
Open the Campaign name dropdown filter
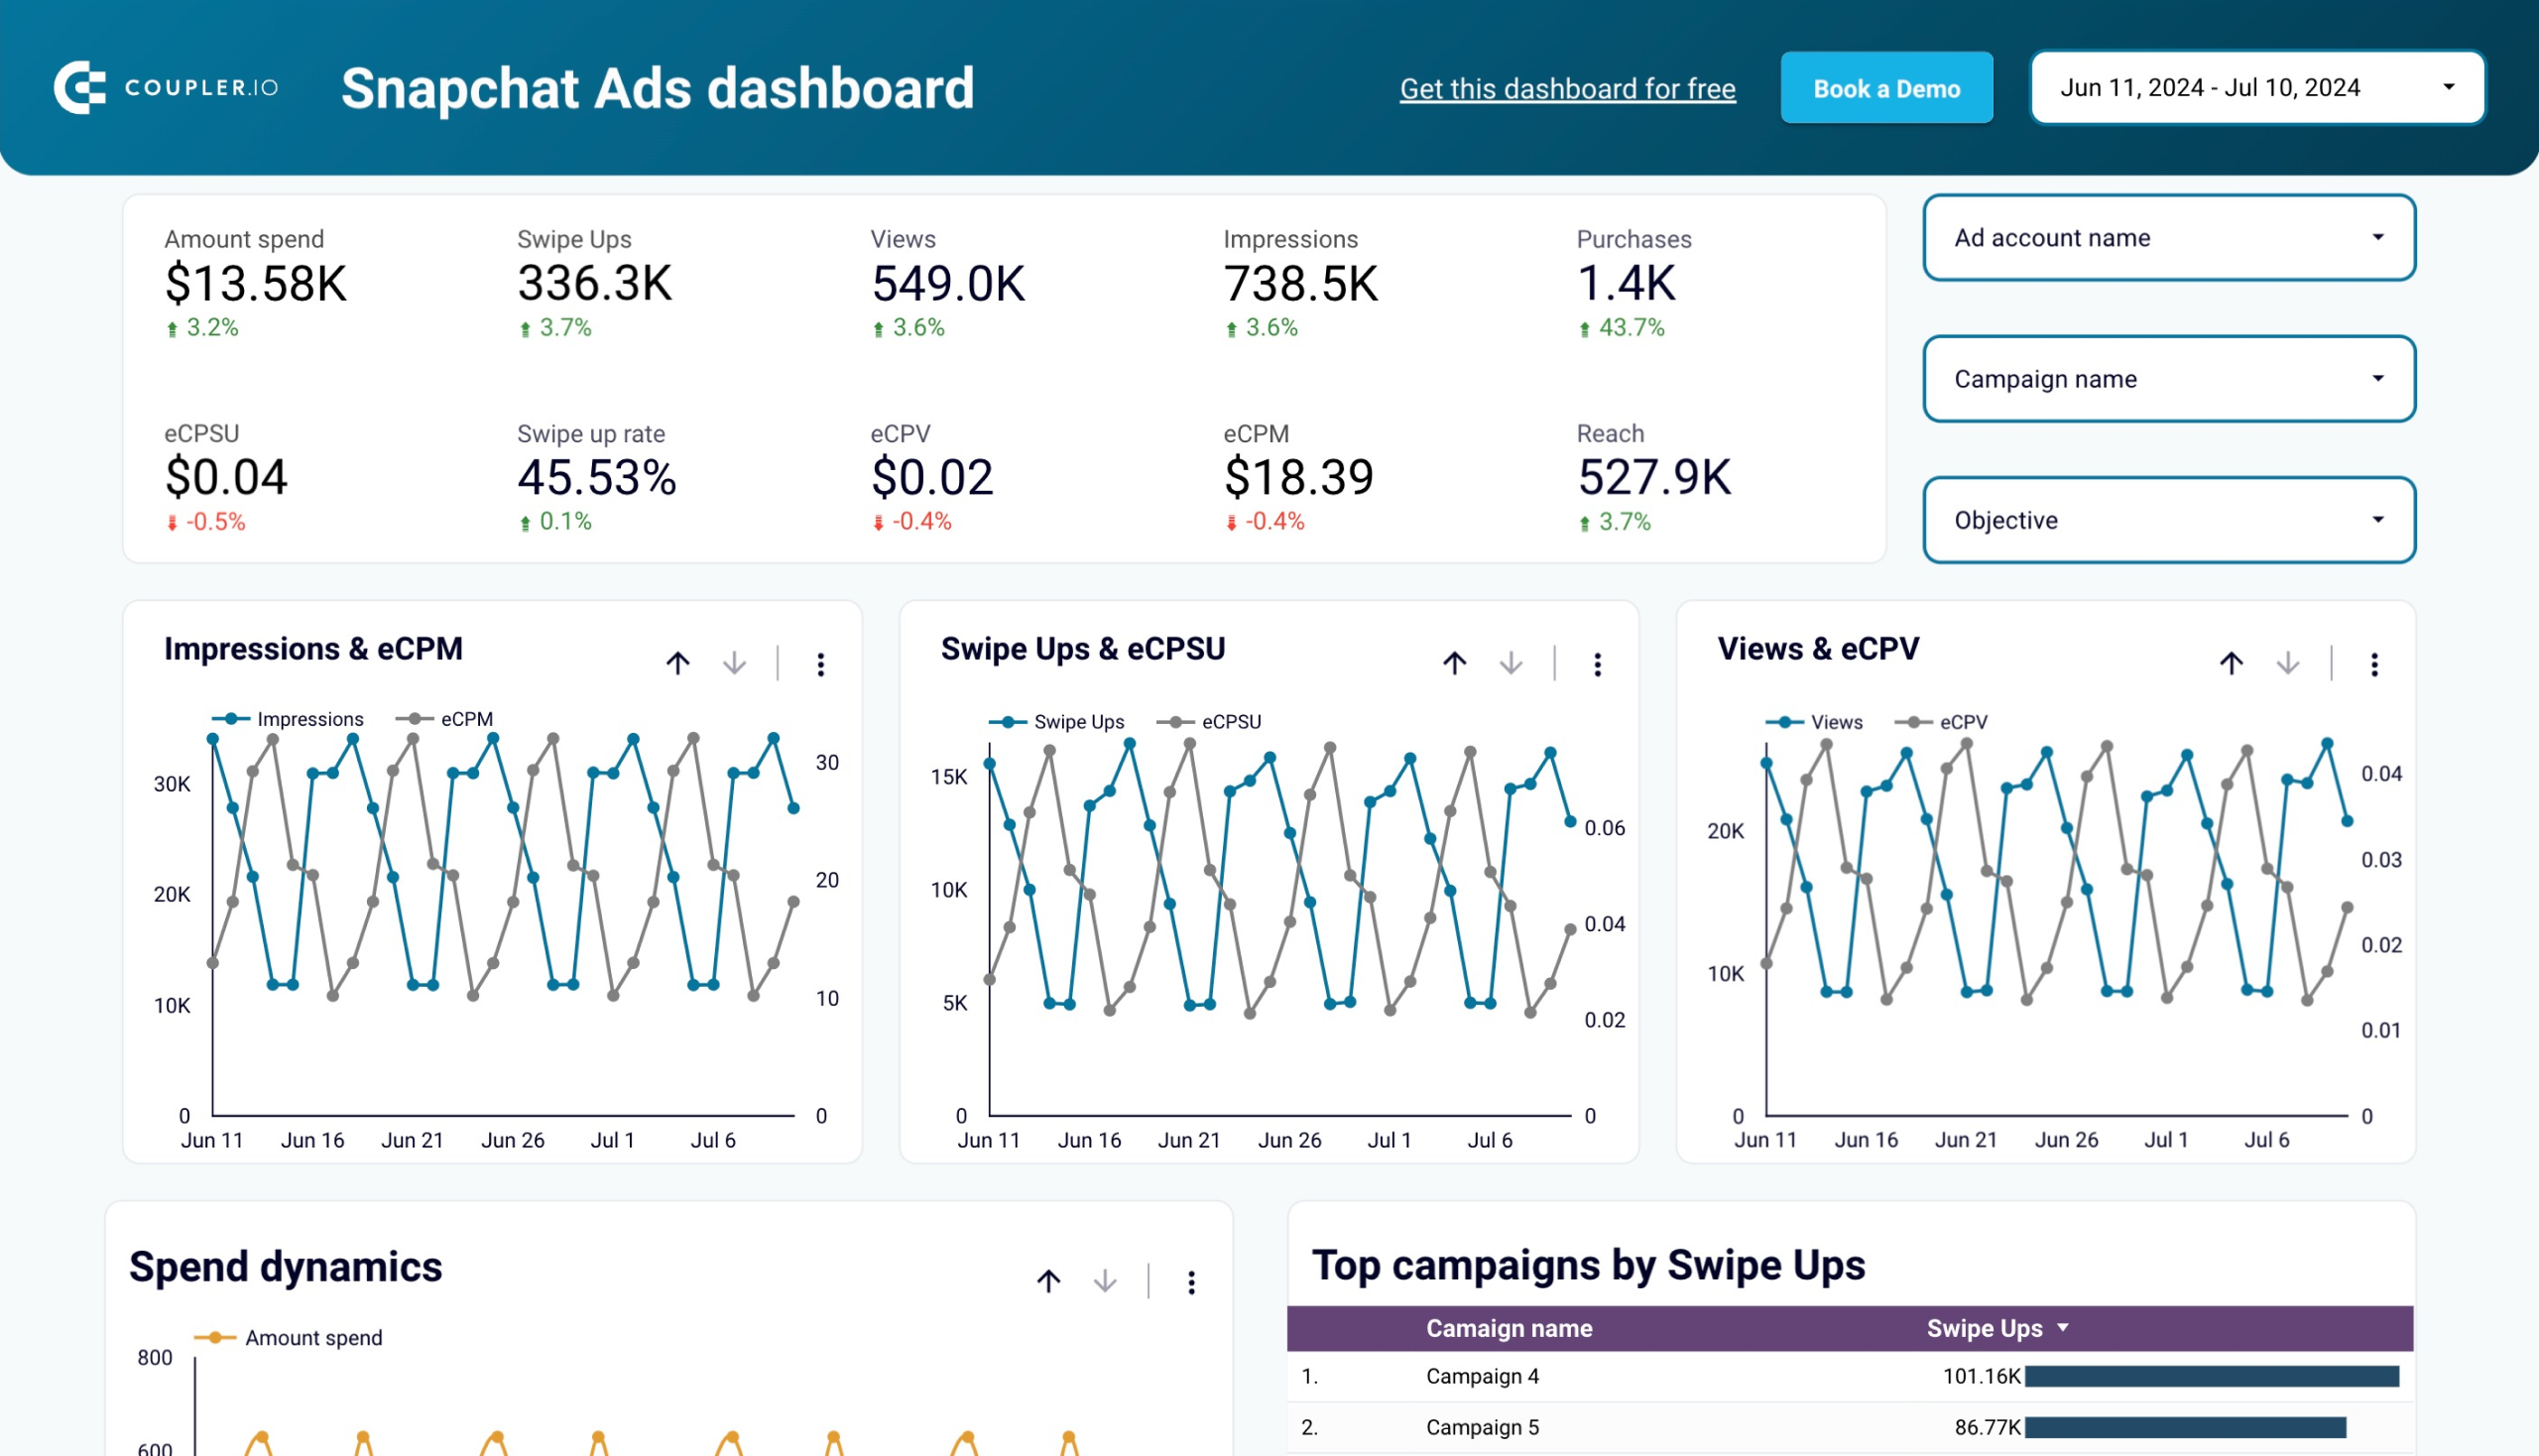[x=2167, y=379]
